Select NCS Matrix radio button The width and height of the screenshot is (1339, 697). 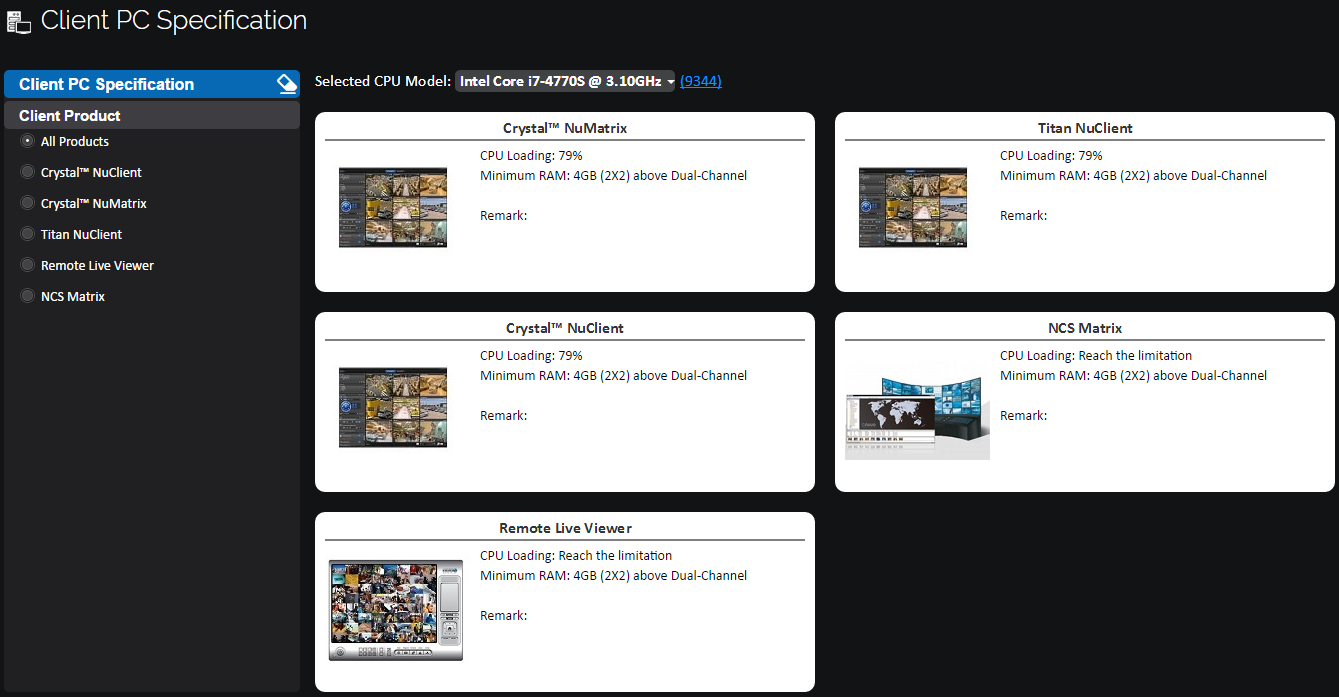[x=28, y=296]
